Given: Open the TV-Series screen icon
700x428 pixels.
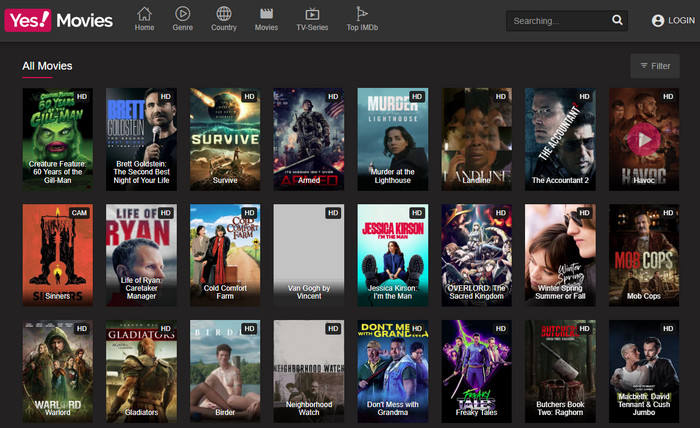Looking at the screenshot, I should tap(312, 14).
